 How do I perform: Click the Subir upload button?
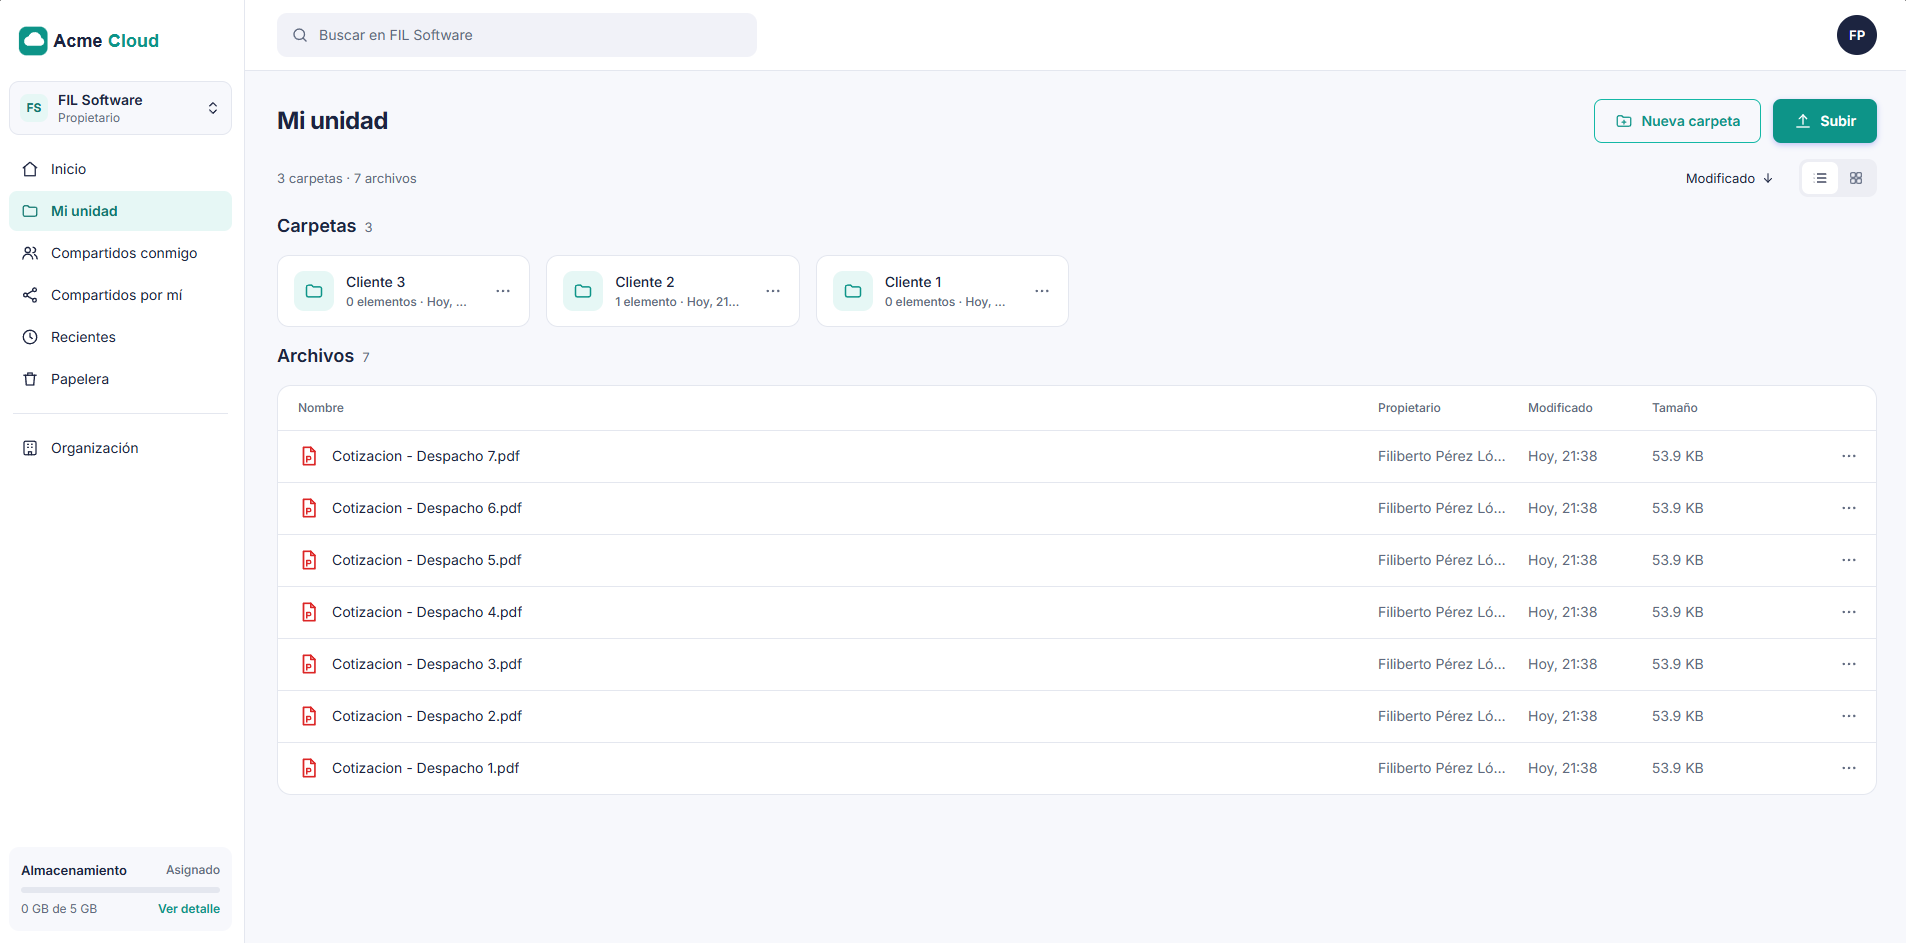pos(1824,121)
